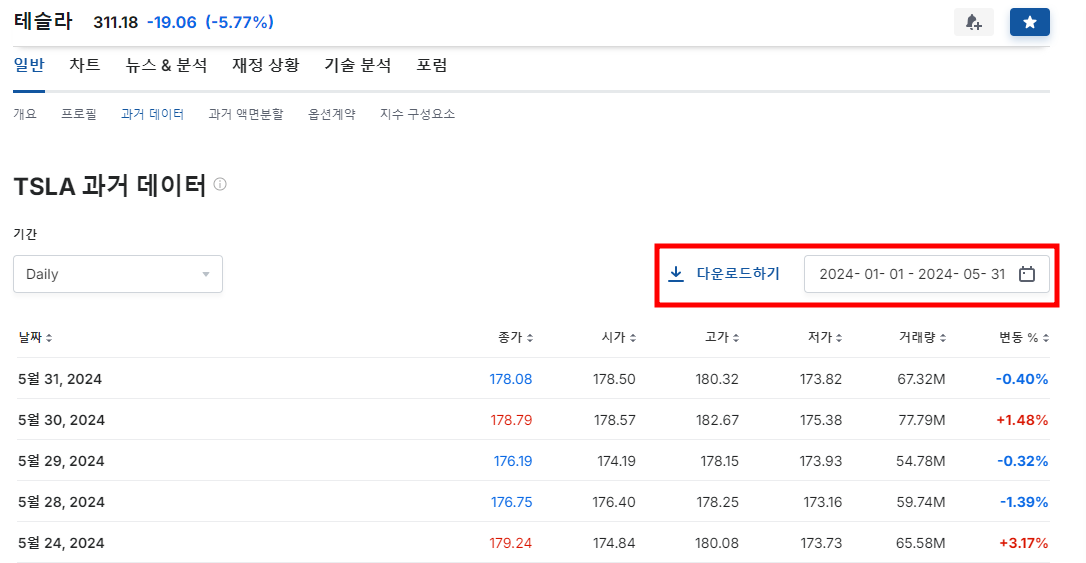The width and height of the screenshot is (1086, 563).
Task: Click the 5월 29, 2024 date cell
Action: [61, 461]
